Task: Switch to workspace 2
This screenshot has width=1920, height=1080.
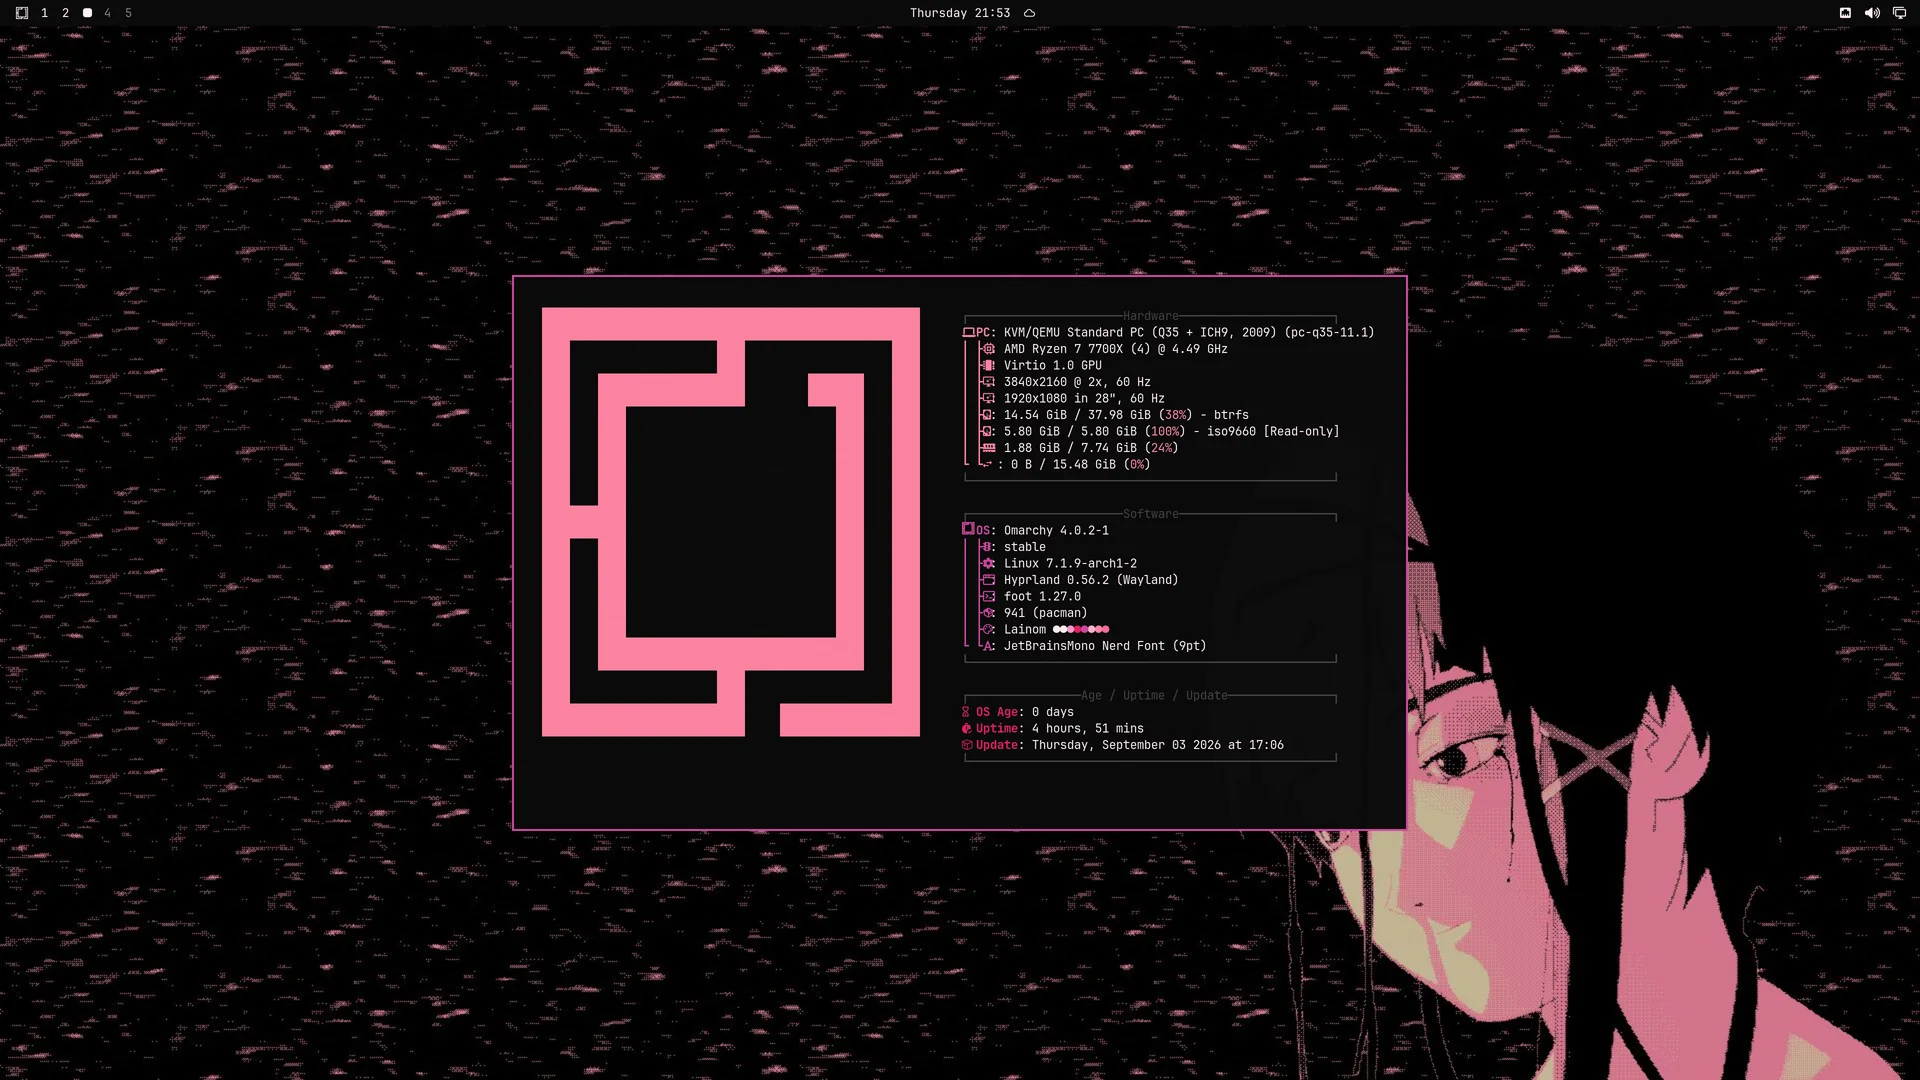Action: (x=66, y=13)
